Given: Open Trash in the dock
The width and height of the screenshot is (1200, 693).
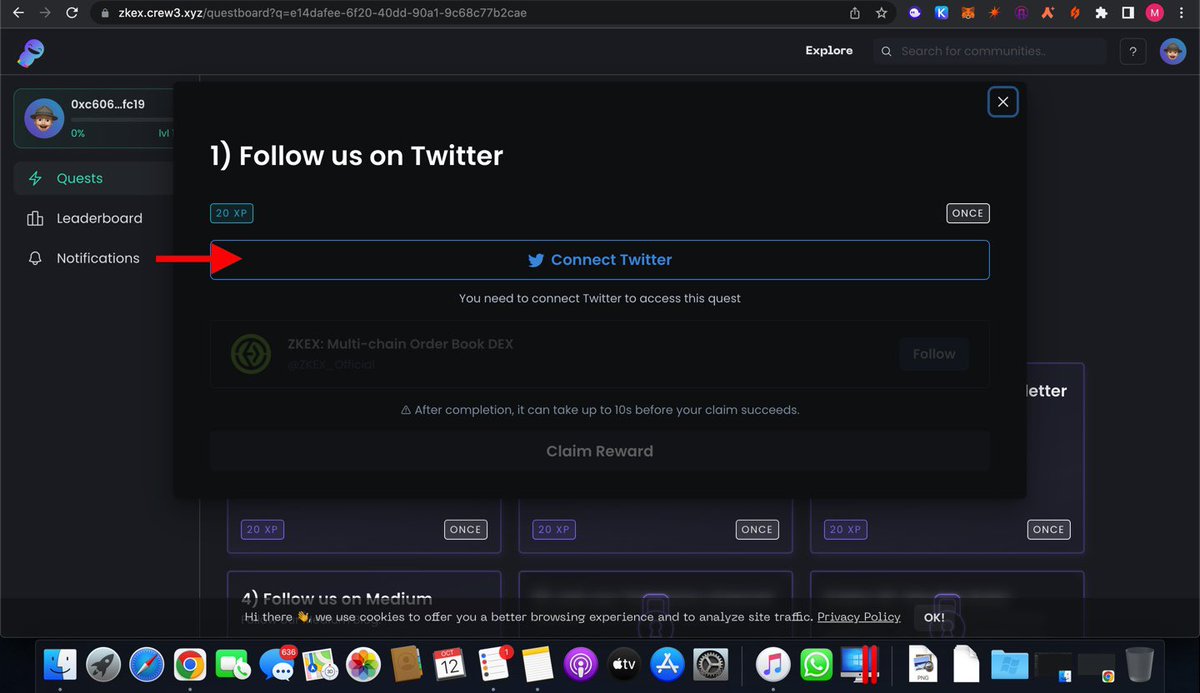Looking at the screenshot, I should [1139, 664].
